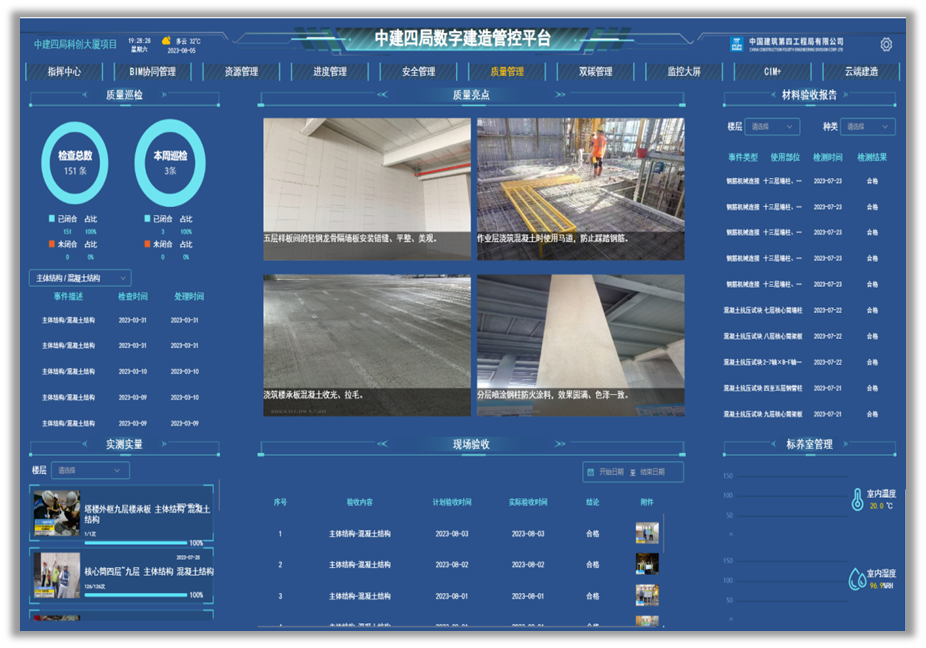Click the 开始日期 start date field
Viewport: 926px width, 648px height.
(x=611, y=472)
